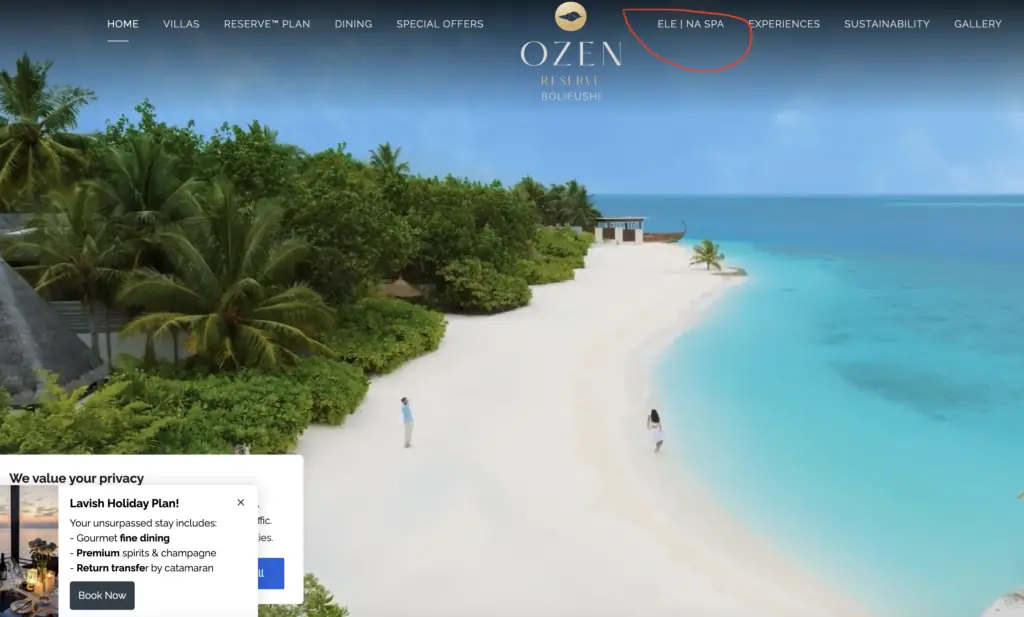Open the VILLAS menu item

click(181, 24)
